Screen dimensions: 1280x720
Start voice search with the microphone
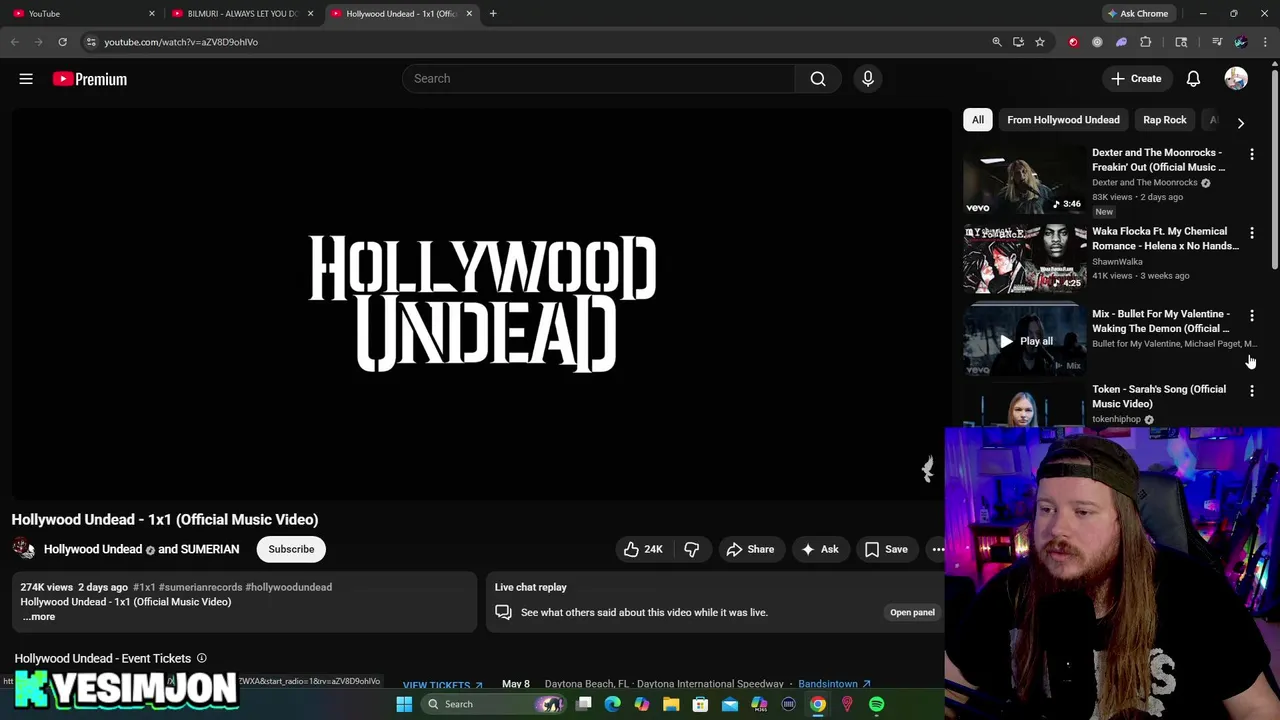pyautogui.click(x=868, y=79)
